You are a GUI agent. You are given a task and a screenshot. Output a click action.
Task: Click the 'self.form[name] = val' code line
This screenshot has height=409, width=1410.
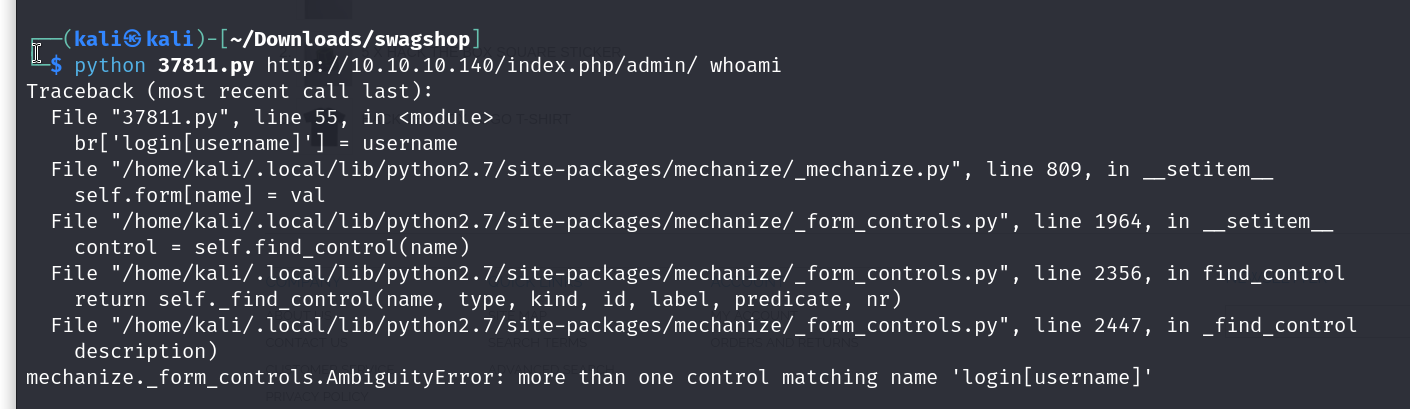[x=200, y=196]
